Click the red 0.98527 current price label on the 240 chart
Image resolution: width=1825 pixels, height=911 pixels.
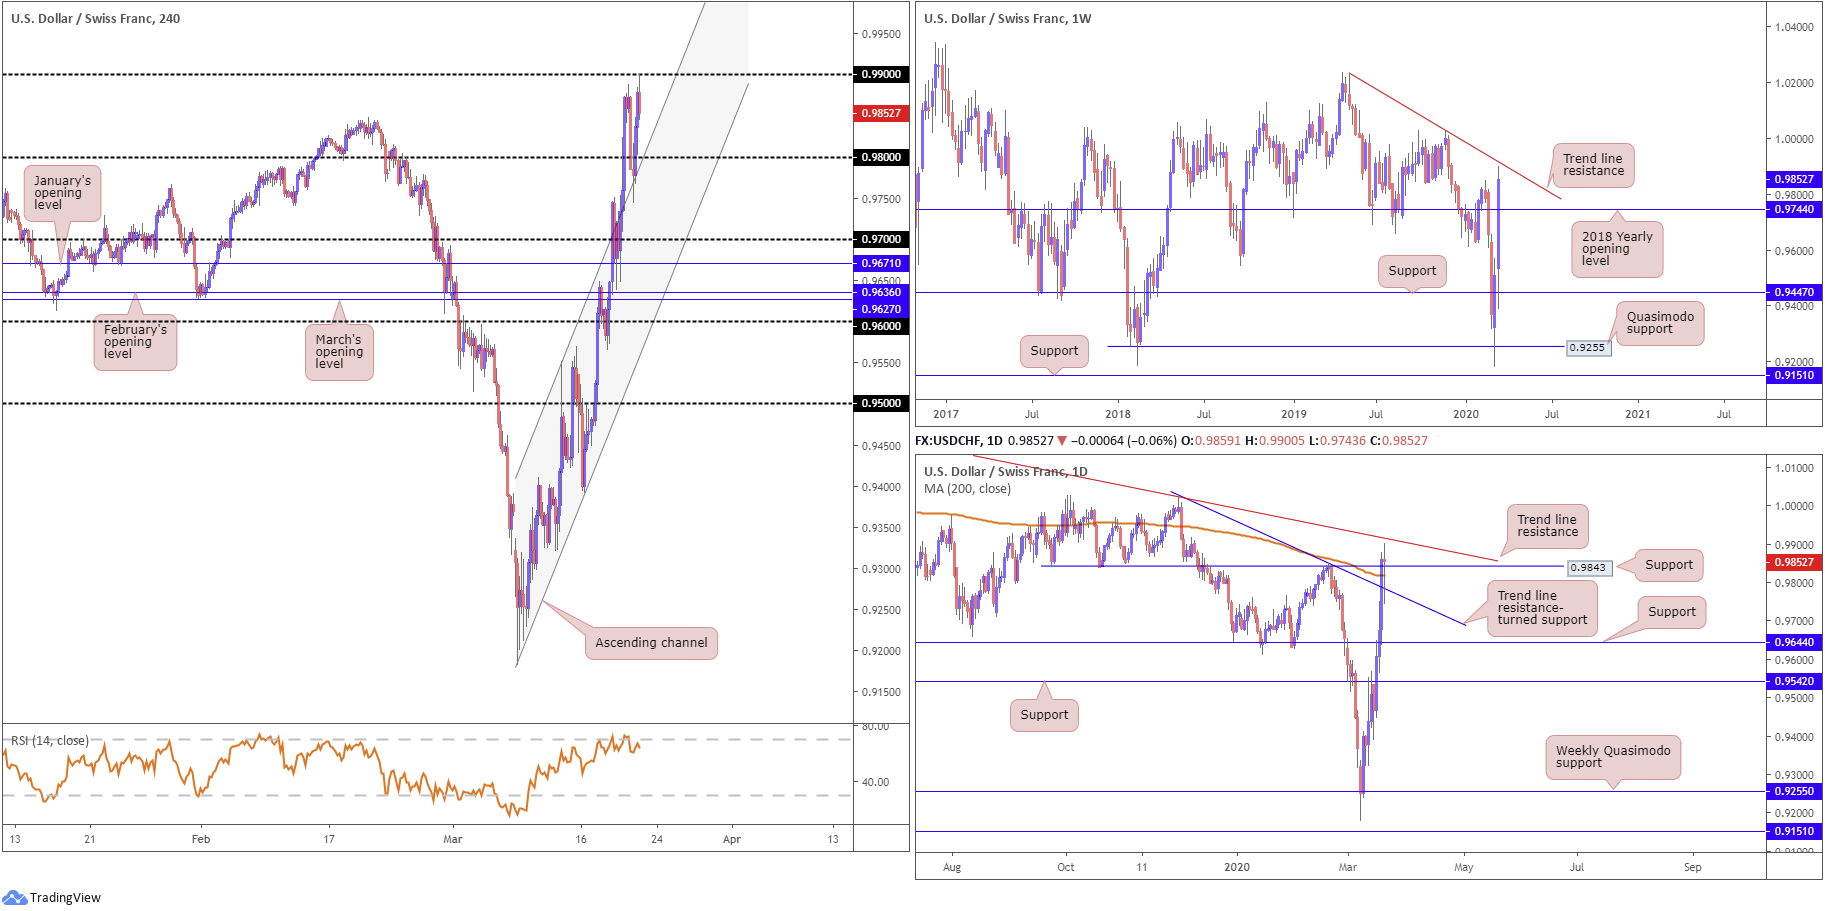click(881, 113)
